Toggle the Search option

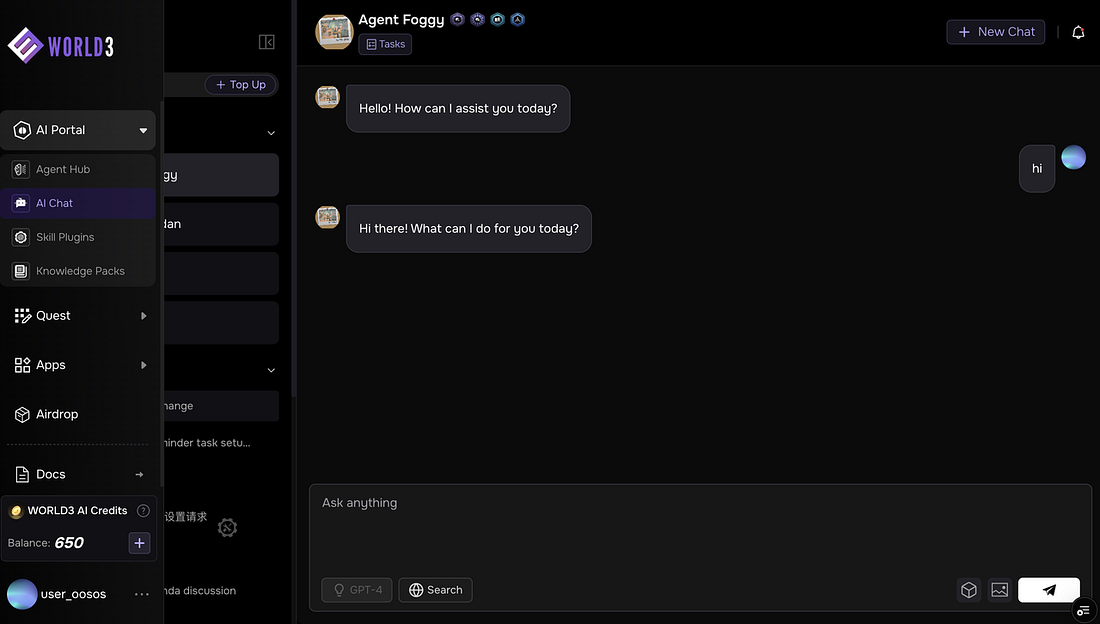coord(435,590)
